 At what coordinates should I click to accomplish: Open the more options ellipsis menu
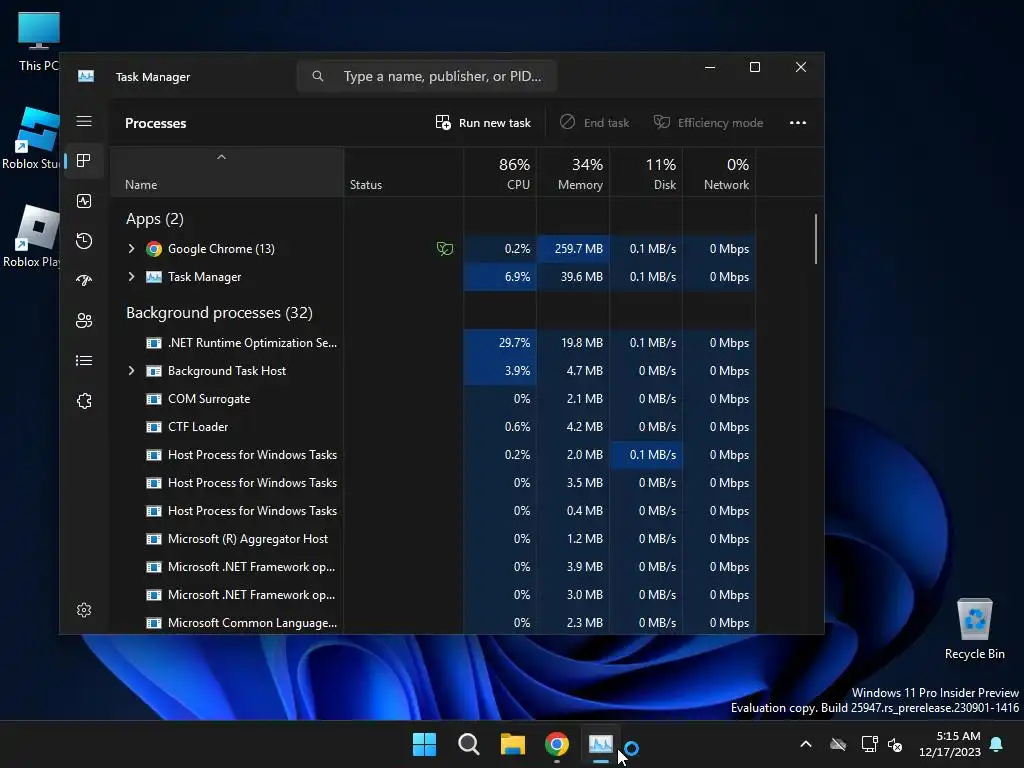[x=797, y=123]
